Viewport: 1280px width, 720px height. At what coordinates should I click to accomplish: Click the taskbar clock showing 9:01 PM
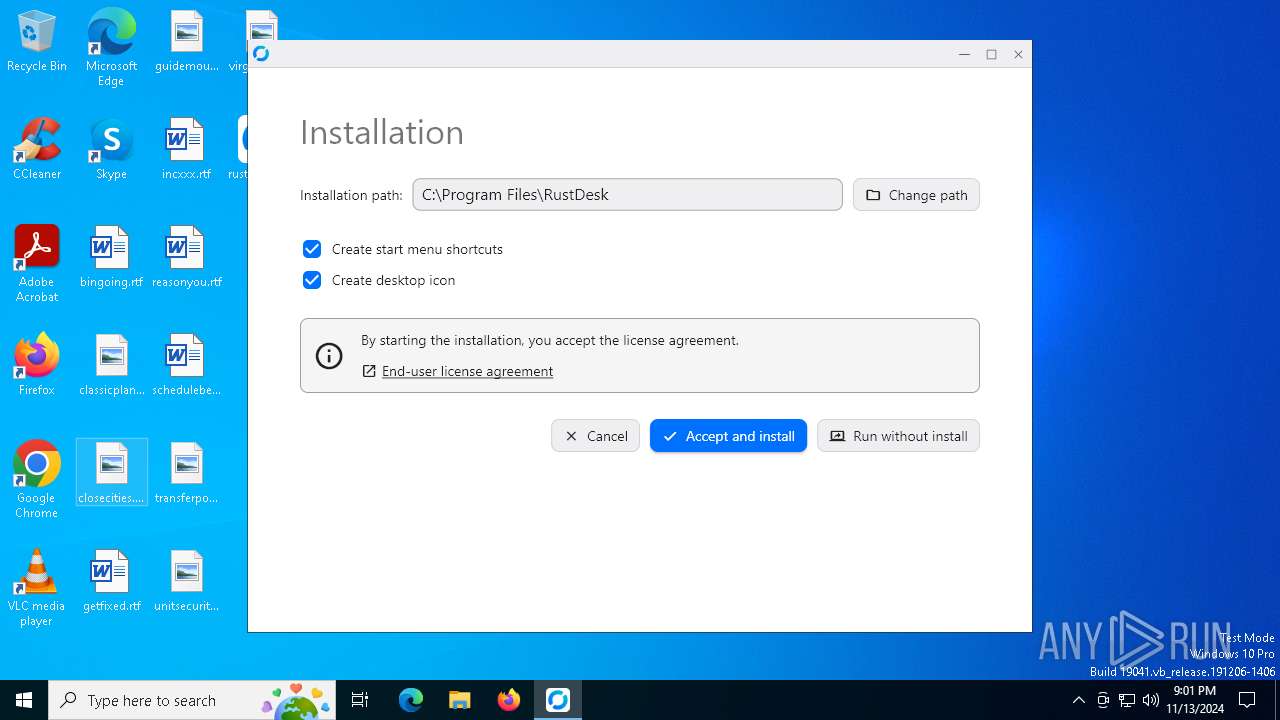(1195, 700)
